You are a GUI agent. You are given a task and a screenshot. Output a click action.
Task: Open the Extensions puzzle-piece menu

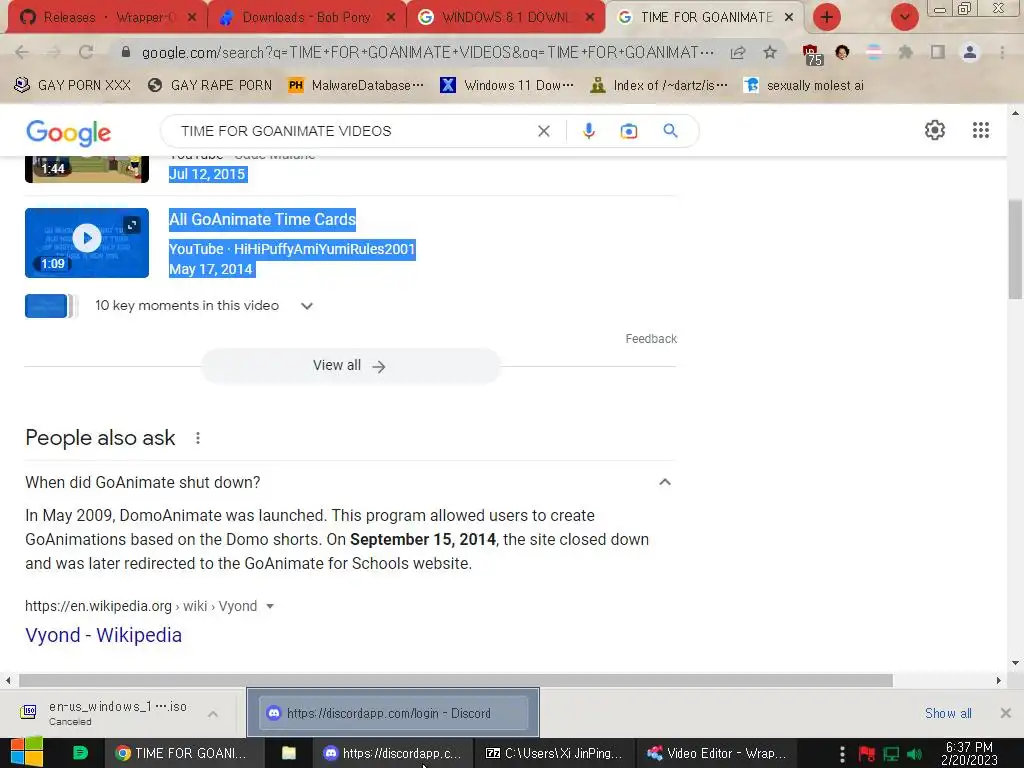905,52
